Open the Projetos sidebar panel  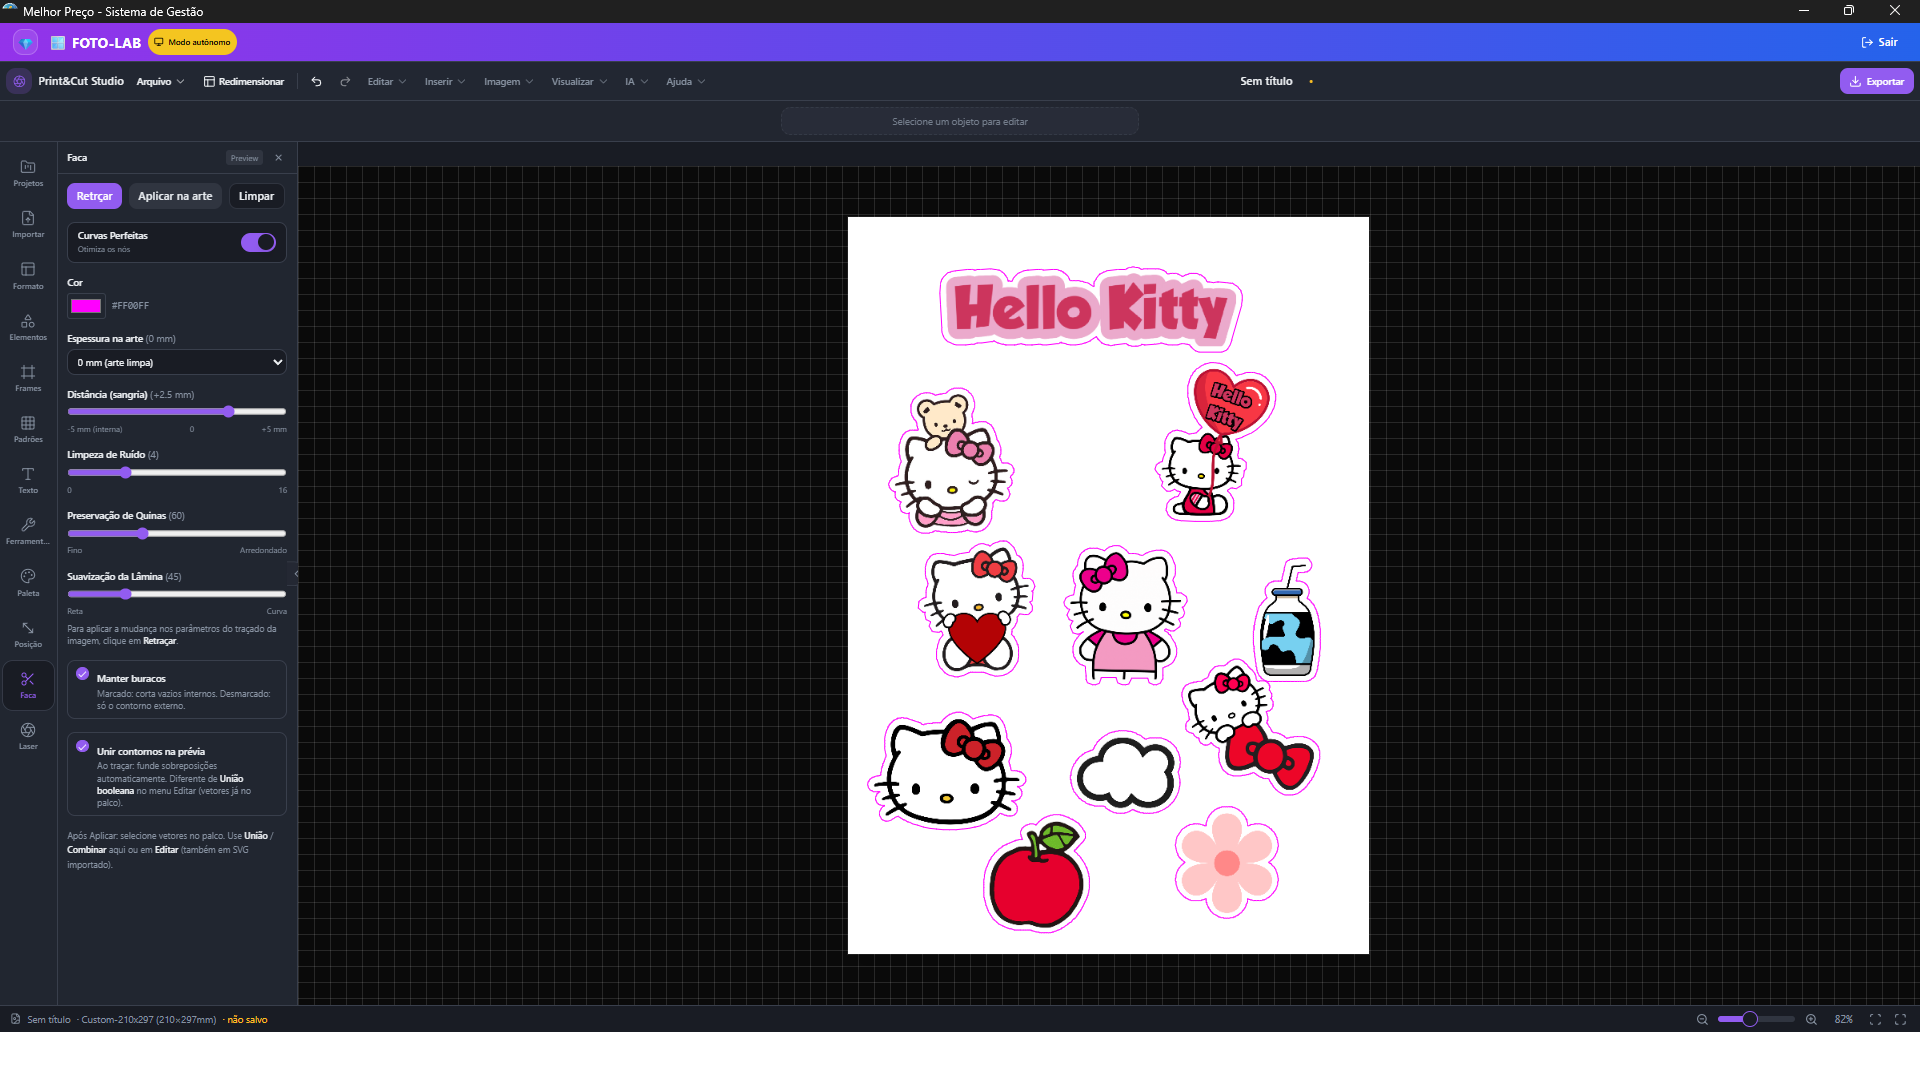point(28,173)
